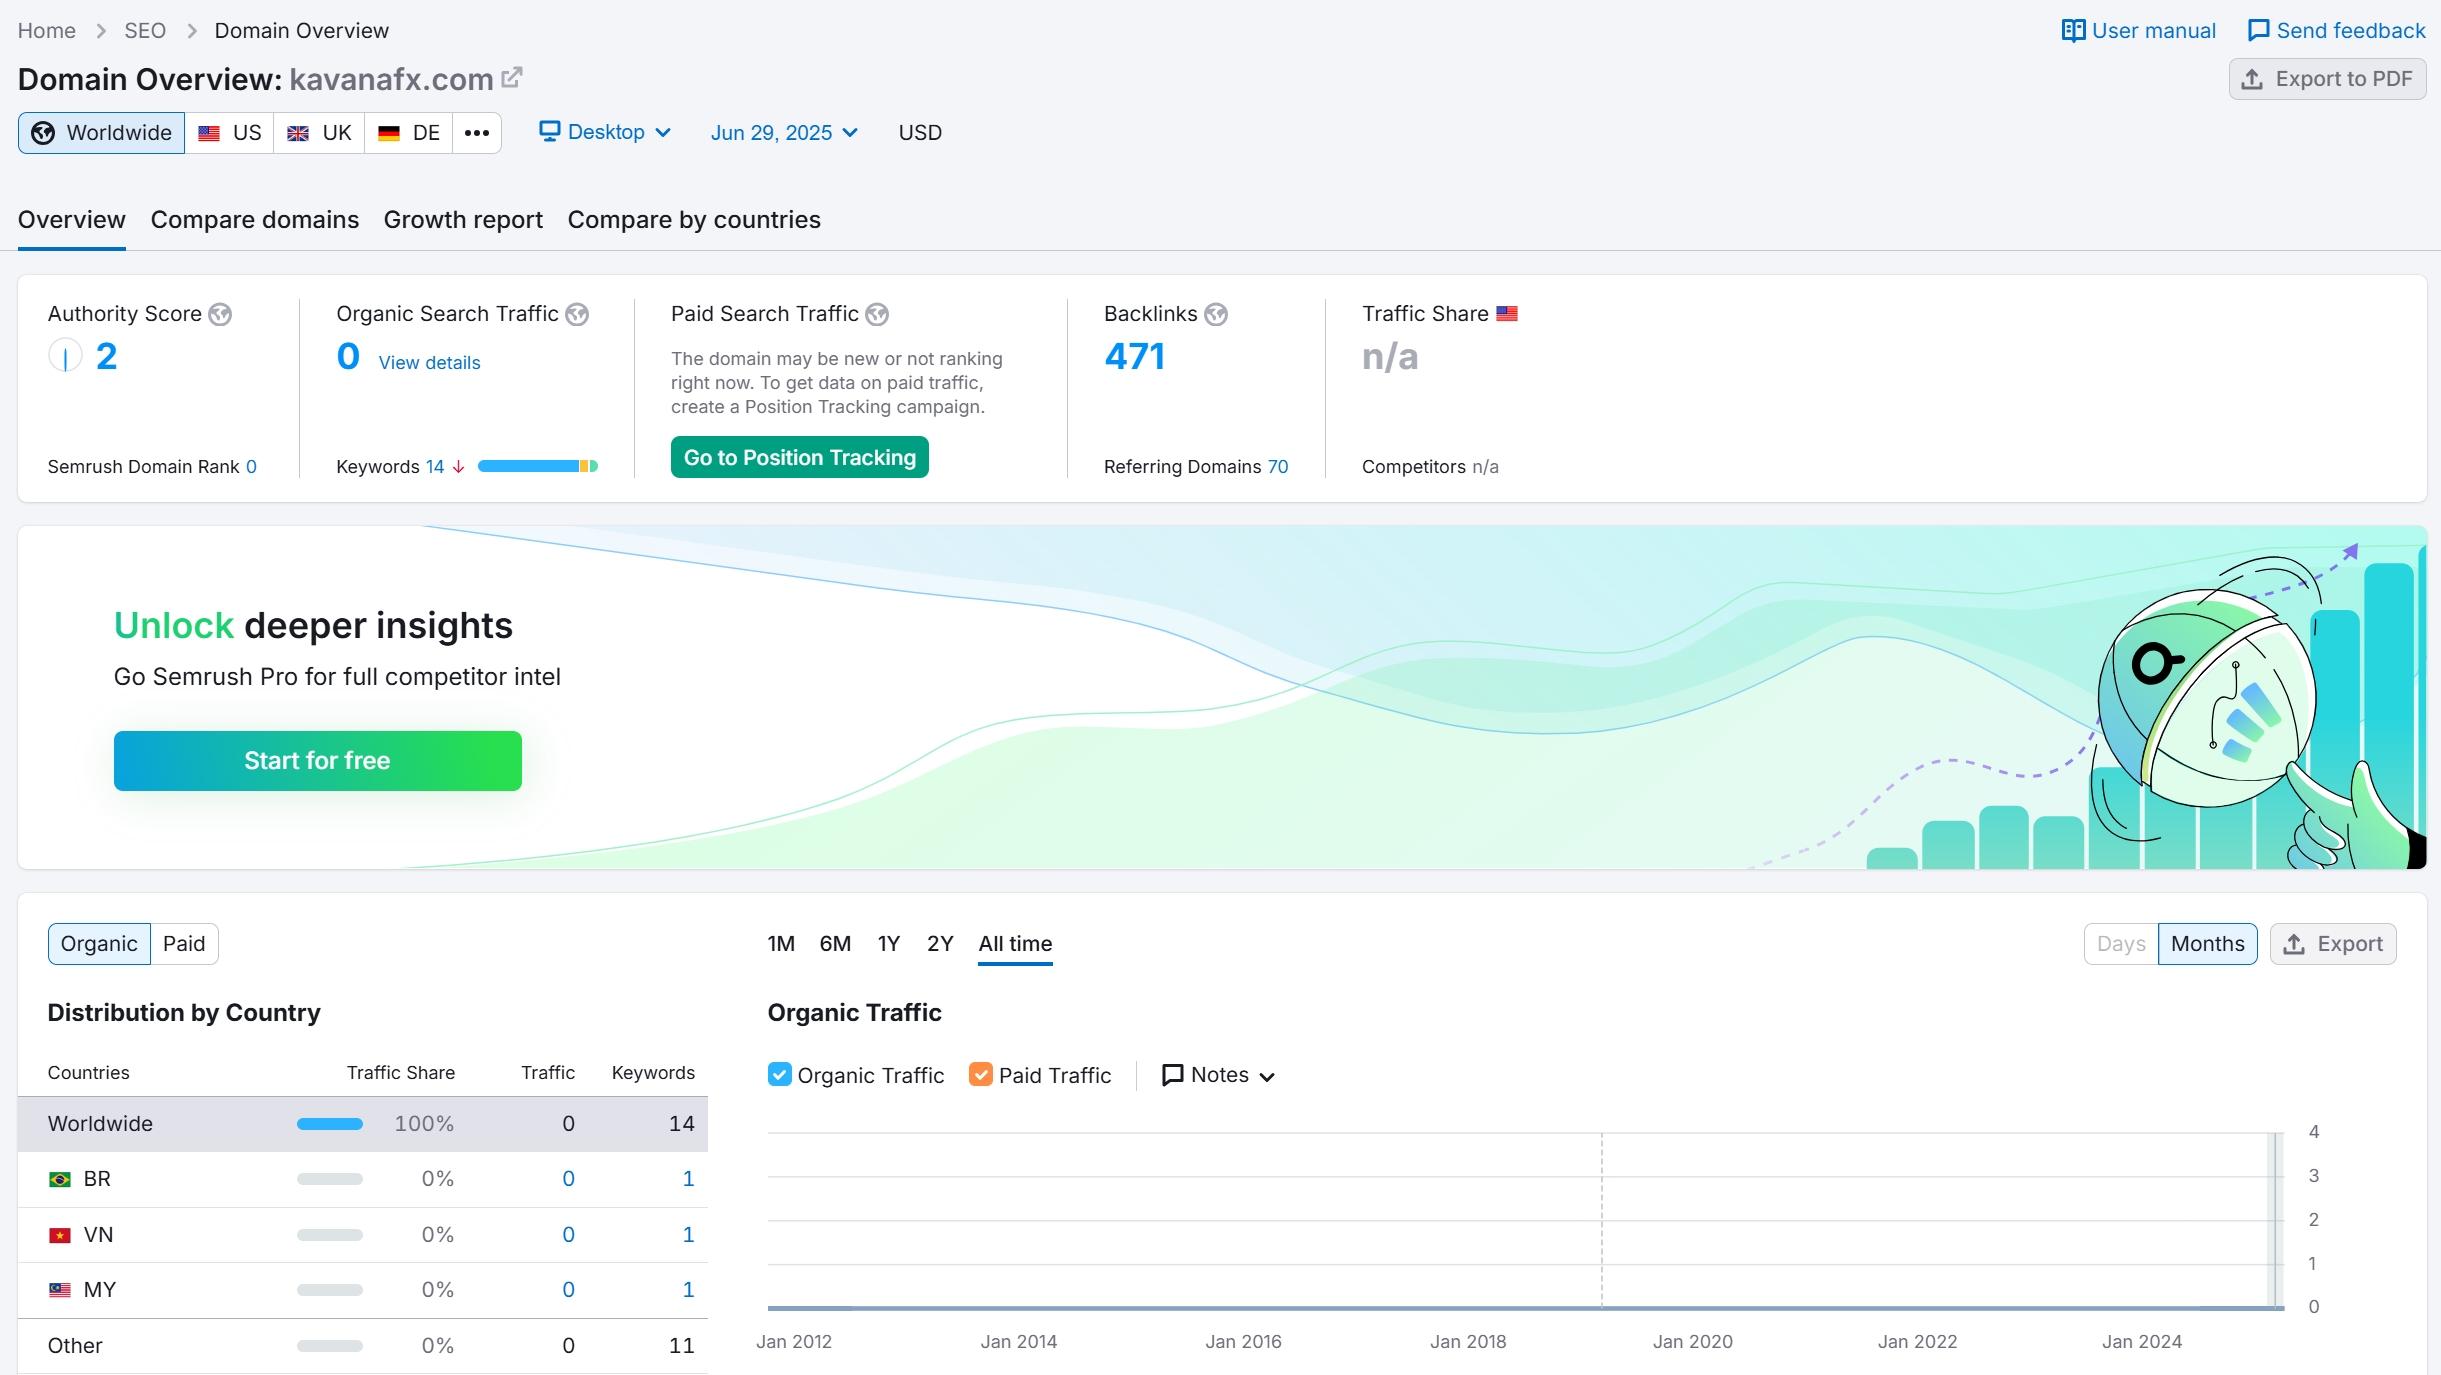Open the Compare domains tab
The height and width of the screenshot is (1375, 2441).
tap(255, 220)
